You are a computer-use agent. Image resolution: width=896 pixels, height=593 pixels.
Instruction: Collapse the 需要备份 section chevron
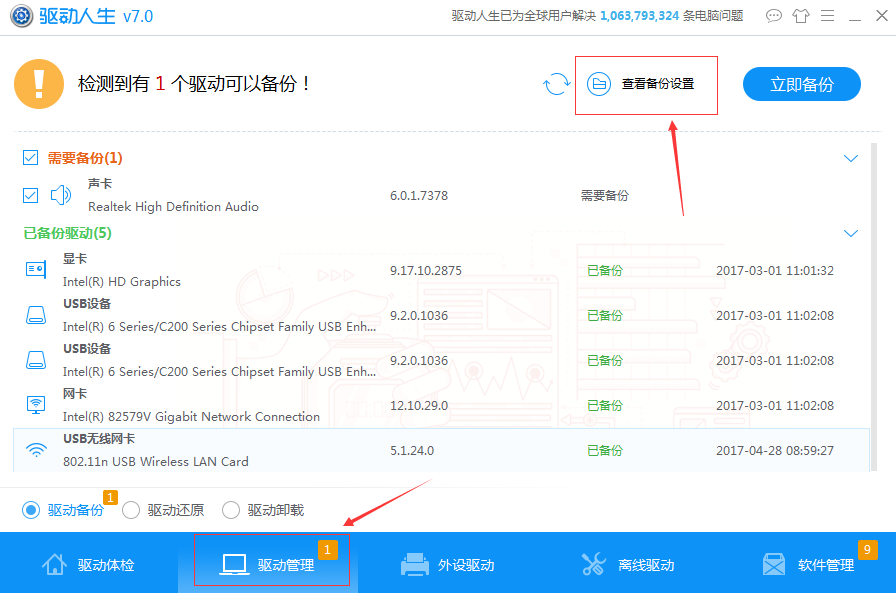click(851, 158)
